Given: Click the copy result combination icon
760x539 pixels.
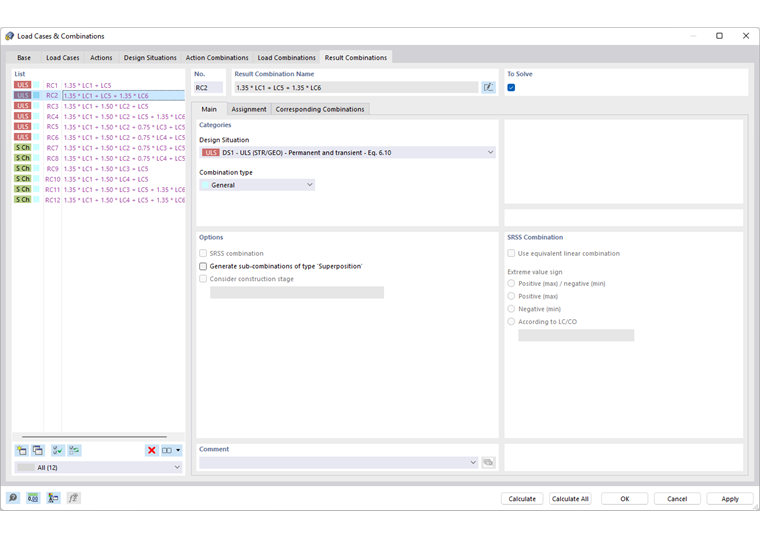Looking at the screenshot, I should (x=38, y=450).
